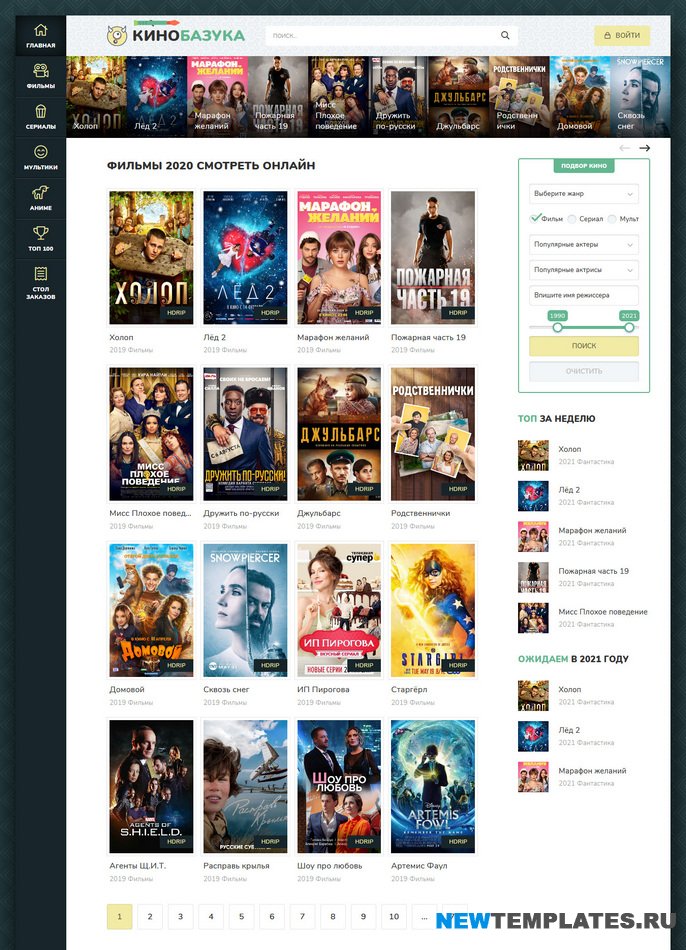Go to pagination page 2
The image size is (686, 950).
[x=150, y=916]
